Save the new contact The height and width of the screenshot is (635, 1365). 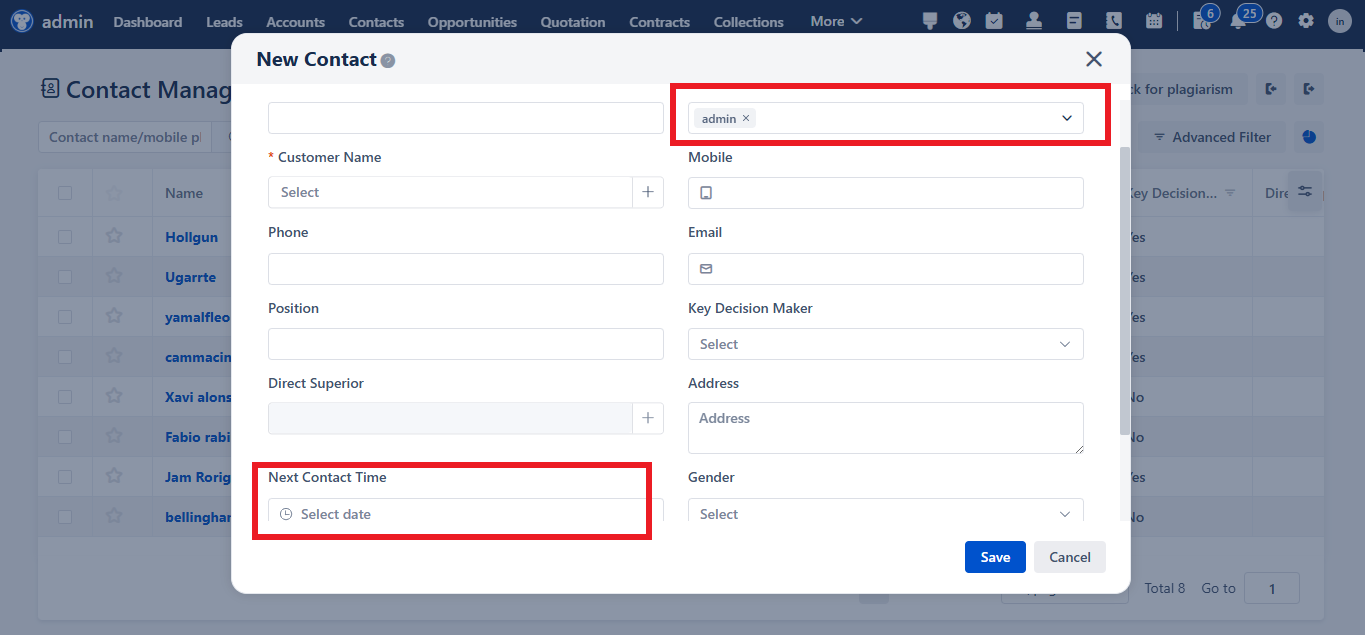point(994,557)
